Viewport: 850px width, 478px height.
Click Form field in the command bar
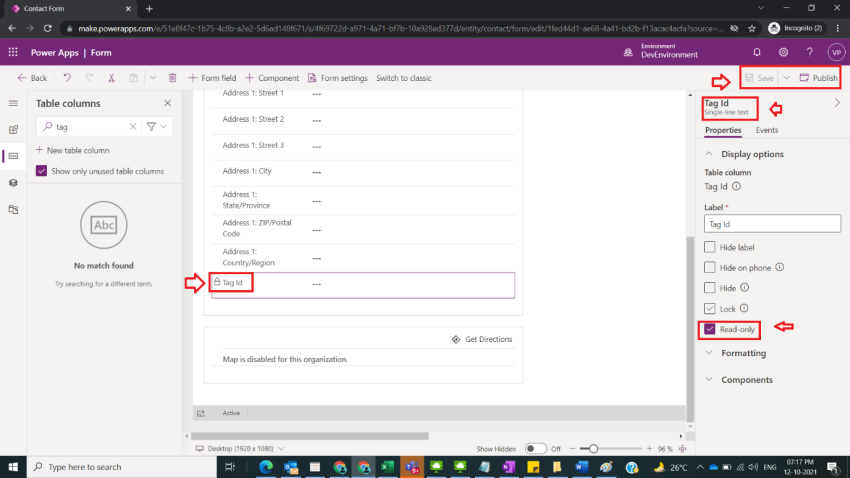point(212,78)
